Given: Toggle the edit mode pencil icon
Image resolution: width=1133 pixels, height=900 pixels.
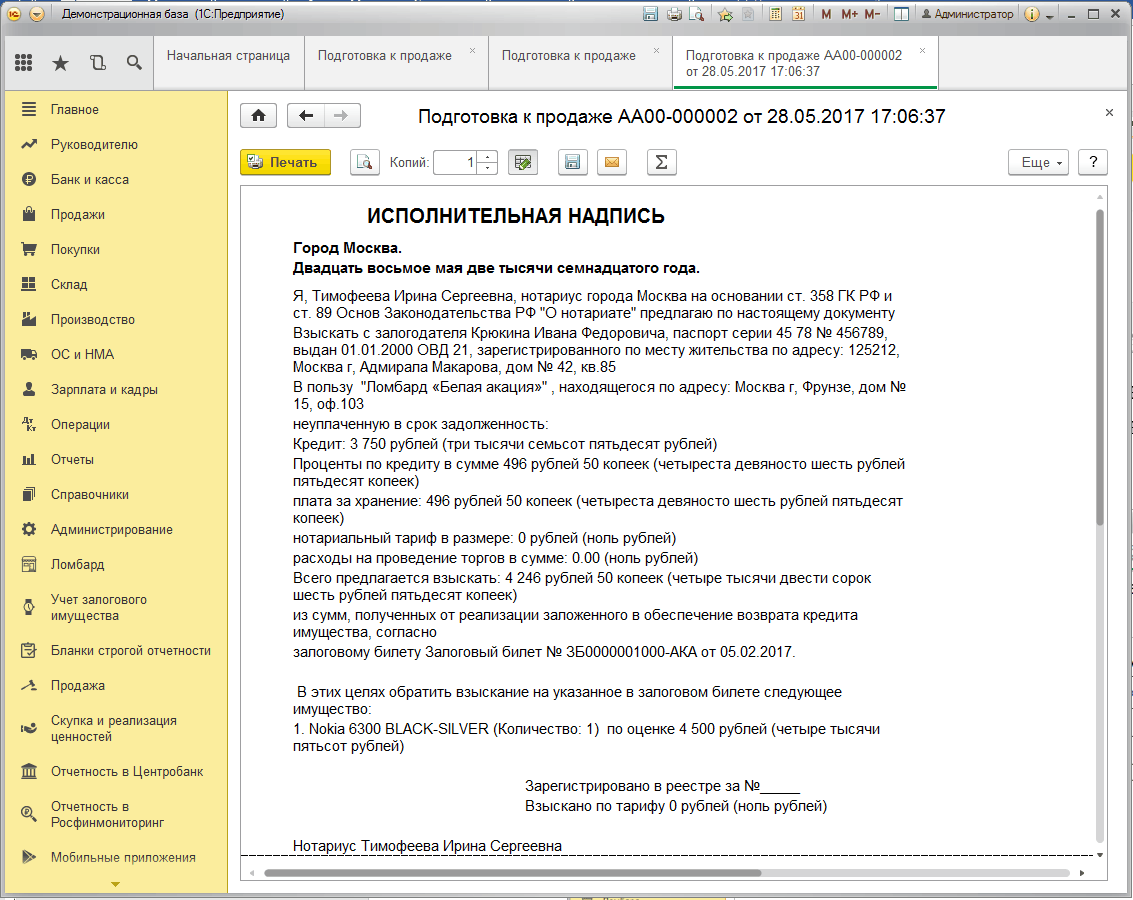Looking at the screenshot, I should (522, 162).
